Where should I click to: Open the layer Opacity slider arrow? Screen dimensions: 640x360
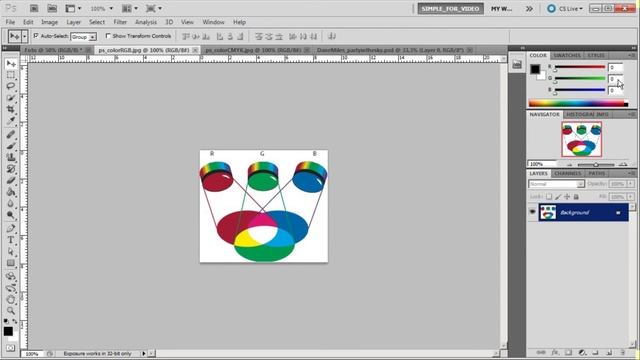630,184
